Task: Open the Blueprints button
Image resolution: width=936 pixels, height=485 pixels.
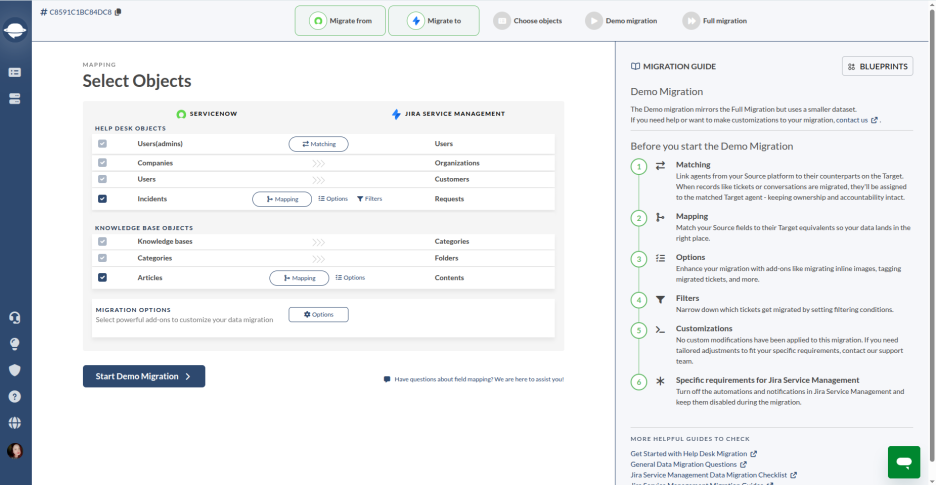Action: (x=878, y=66)
